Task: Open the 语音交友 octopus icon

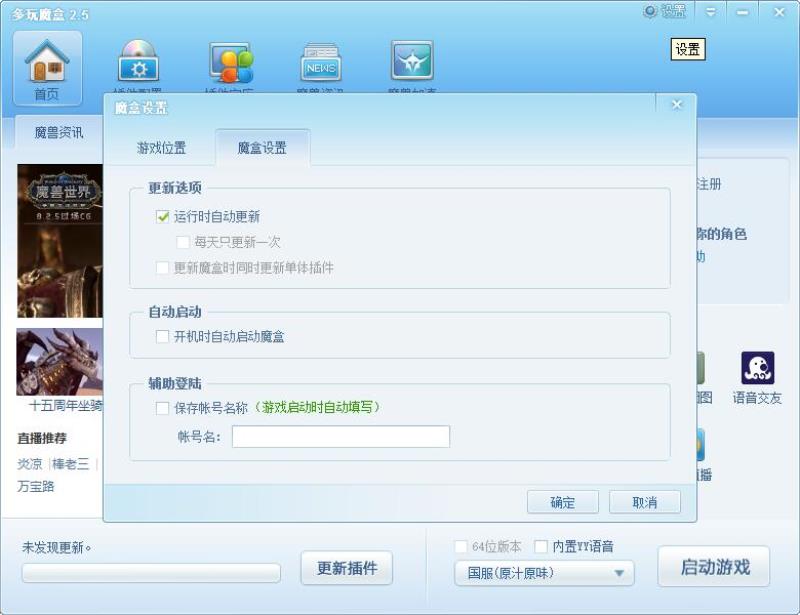Action: tap(758, 367)
